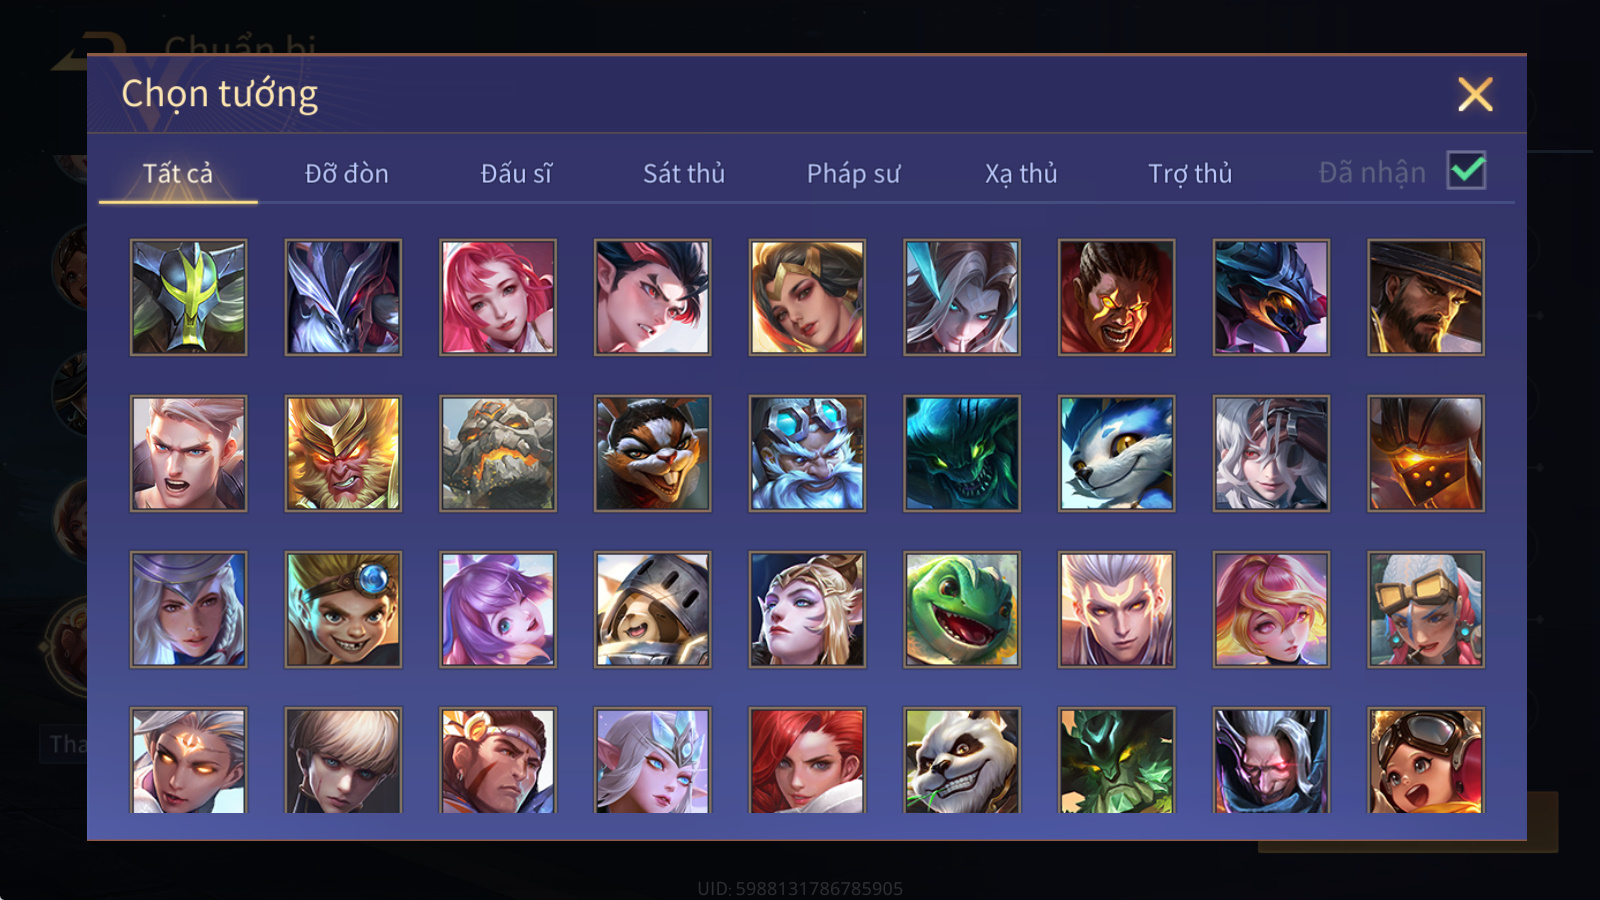This screenshot has height=900, width=1600.
Task: Select the raccoon hero portrait
Action: coord(652,453)
